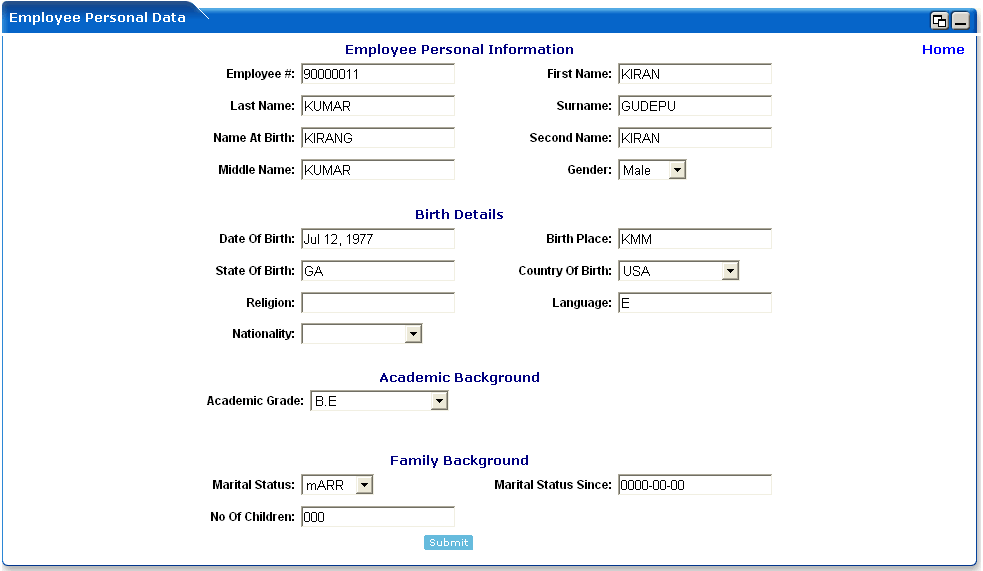
Task: Open the Marital Status dropdown
Action: tap(337, 485)
